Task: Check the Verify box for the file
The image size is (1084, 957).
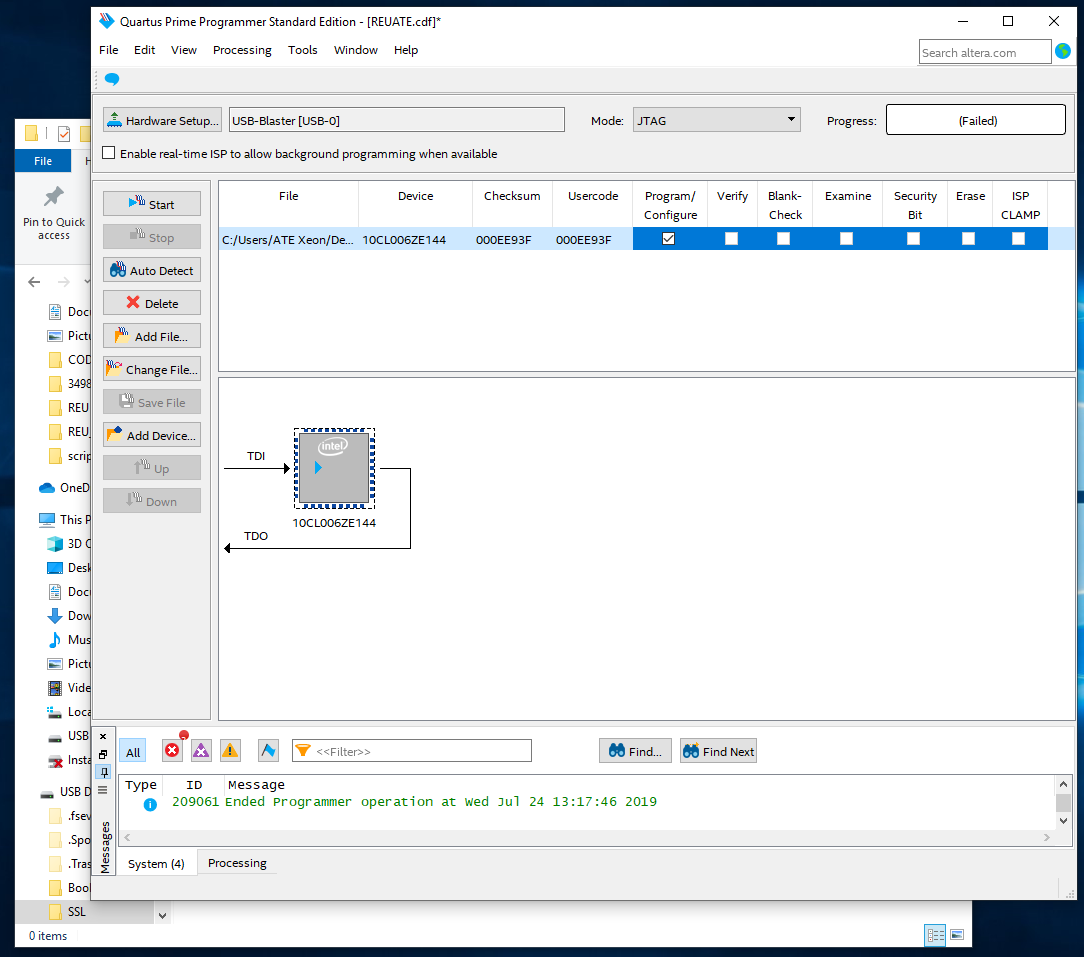Action: tap(731, 239)
